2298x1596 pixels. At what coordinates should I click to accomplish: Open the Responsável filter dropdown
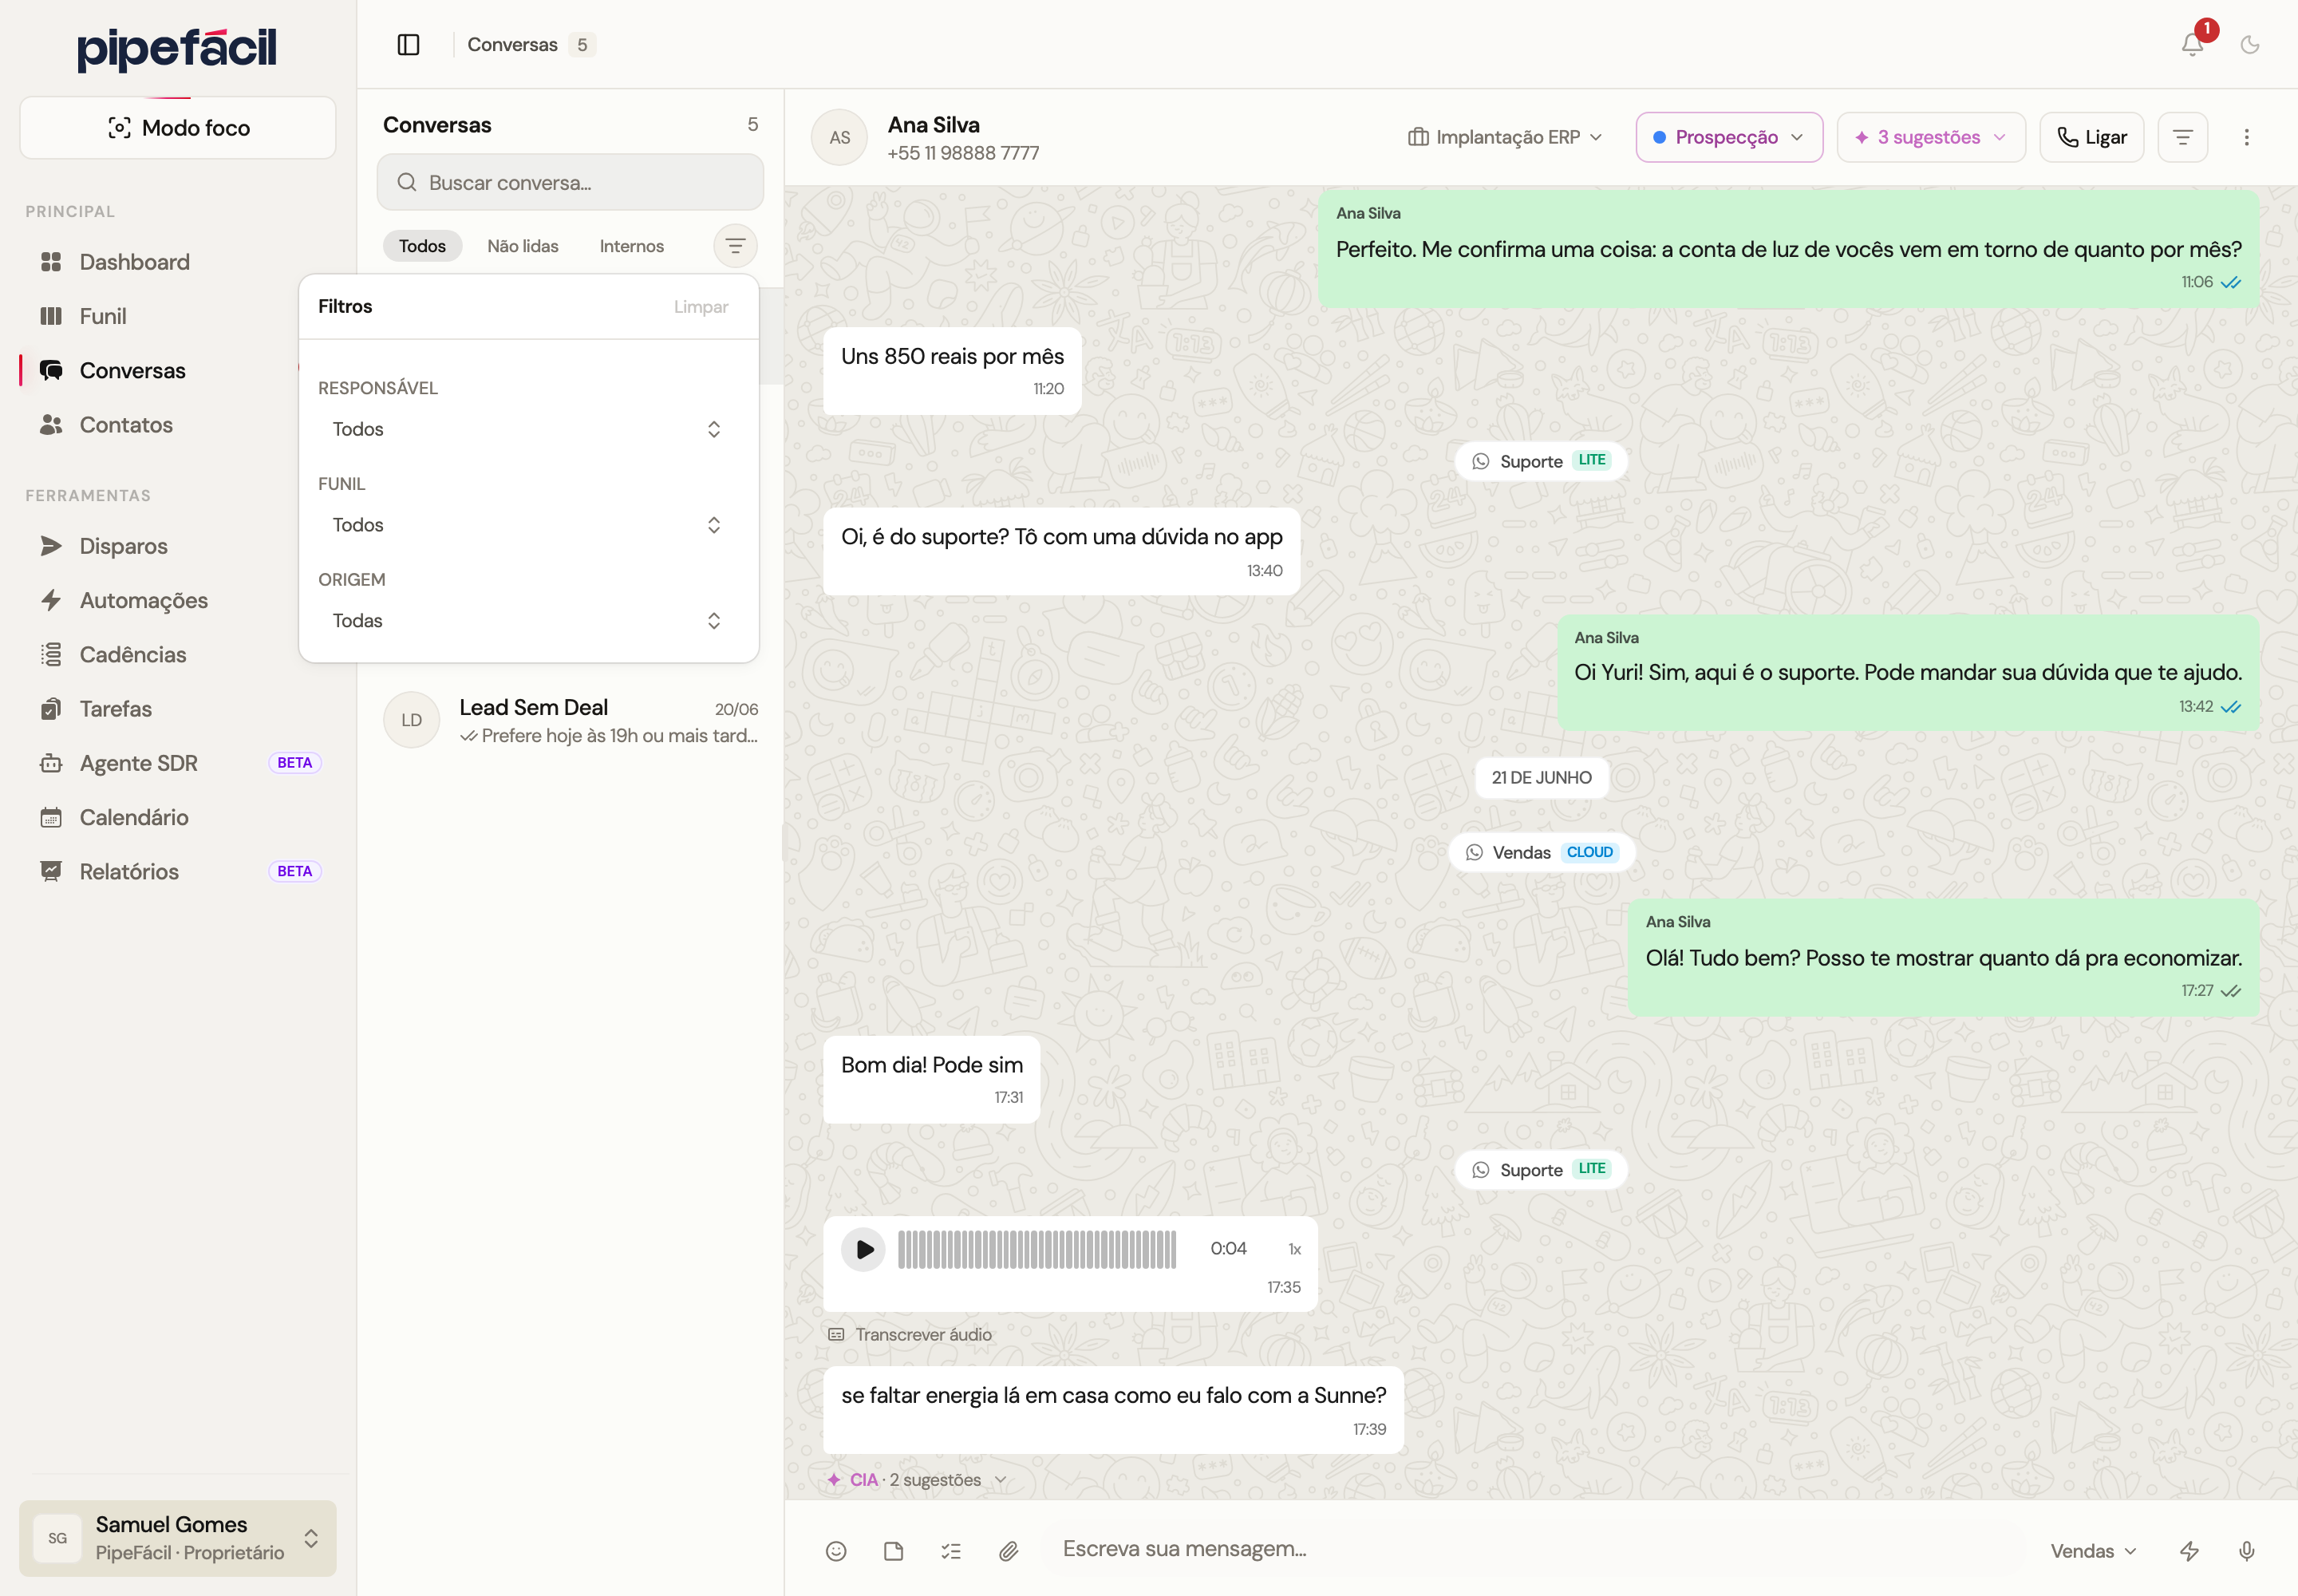(x=528, y=429)
